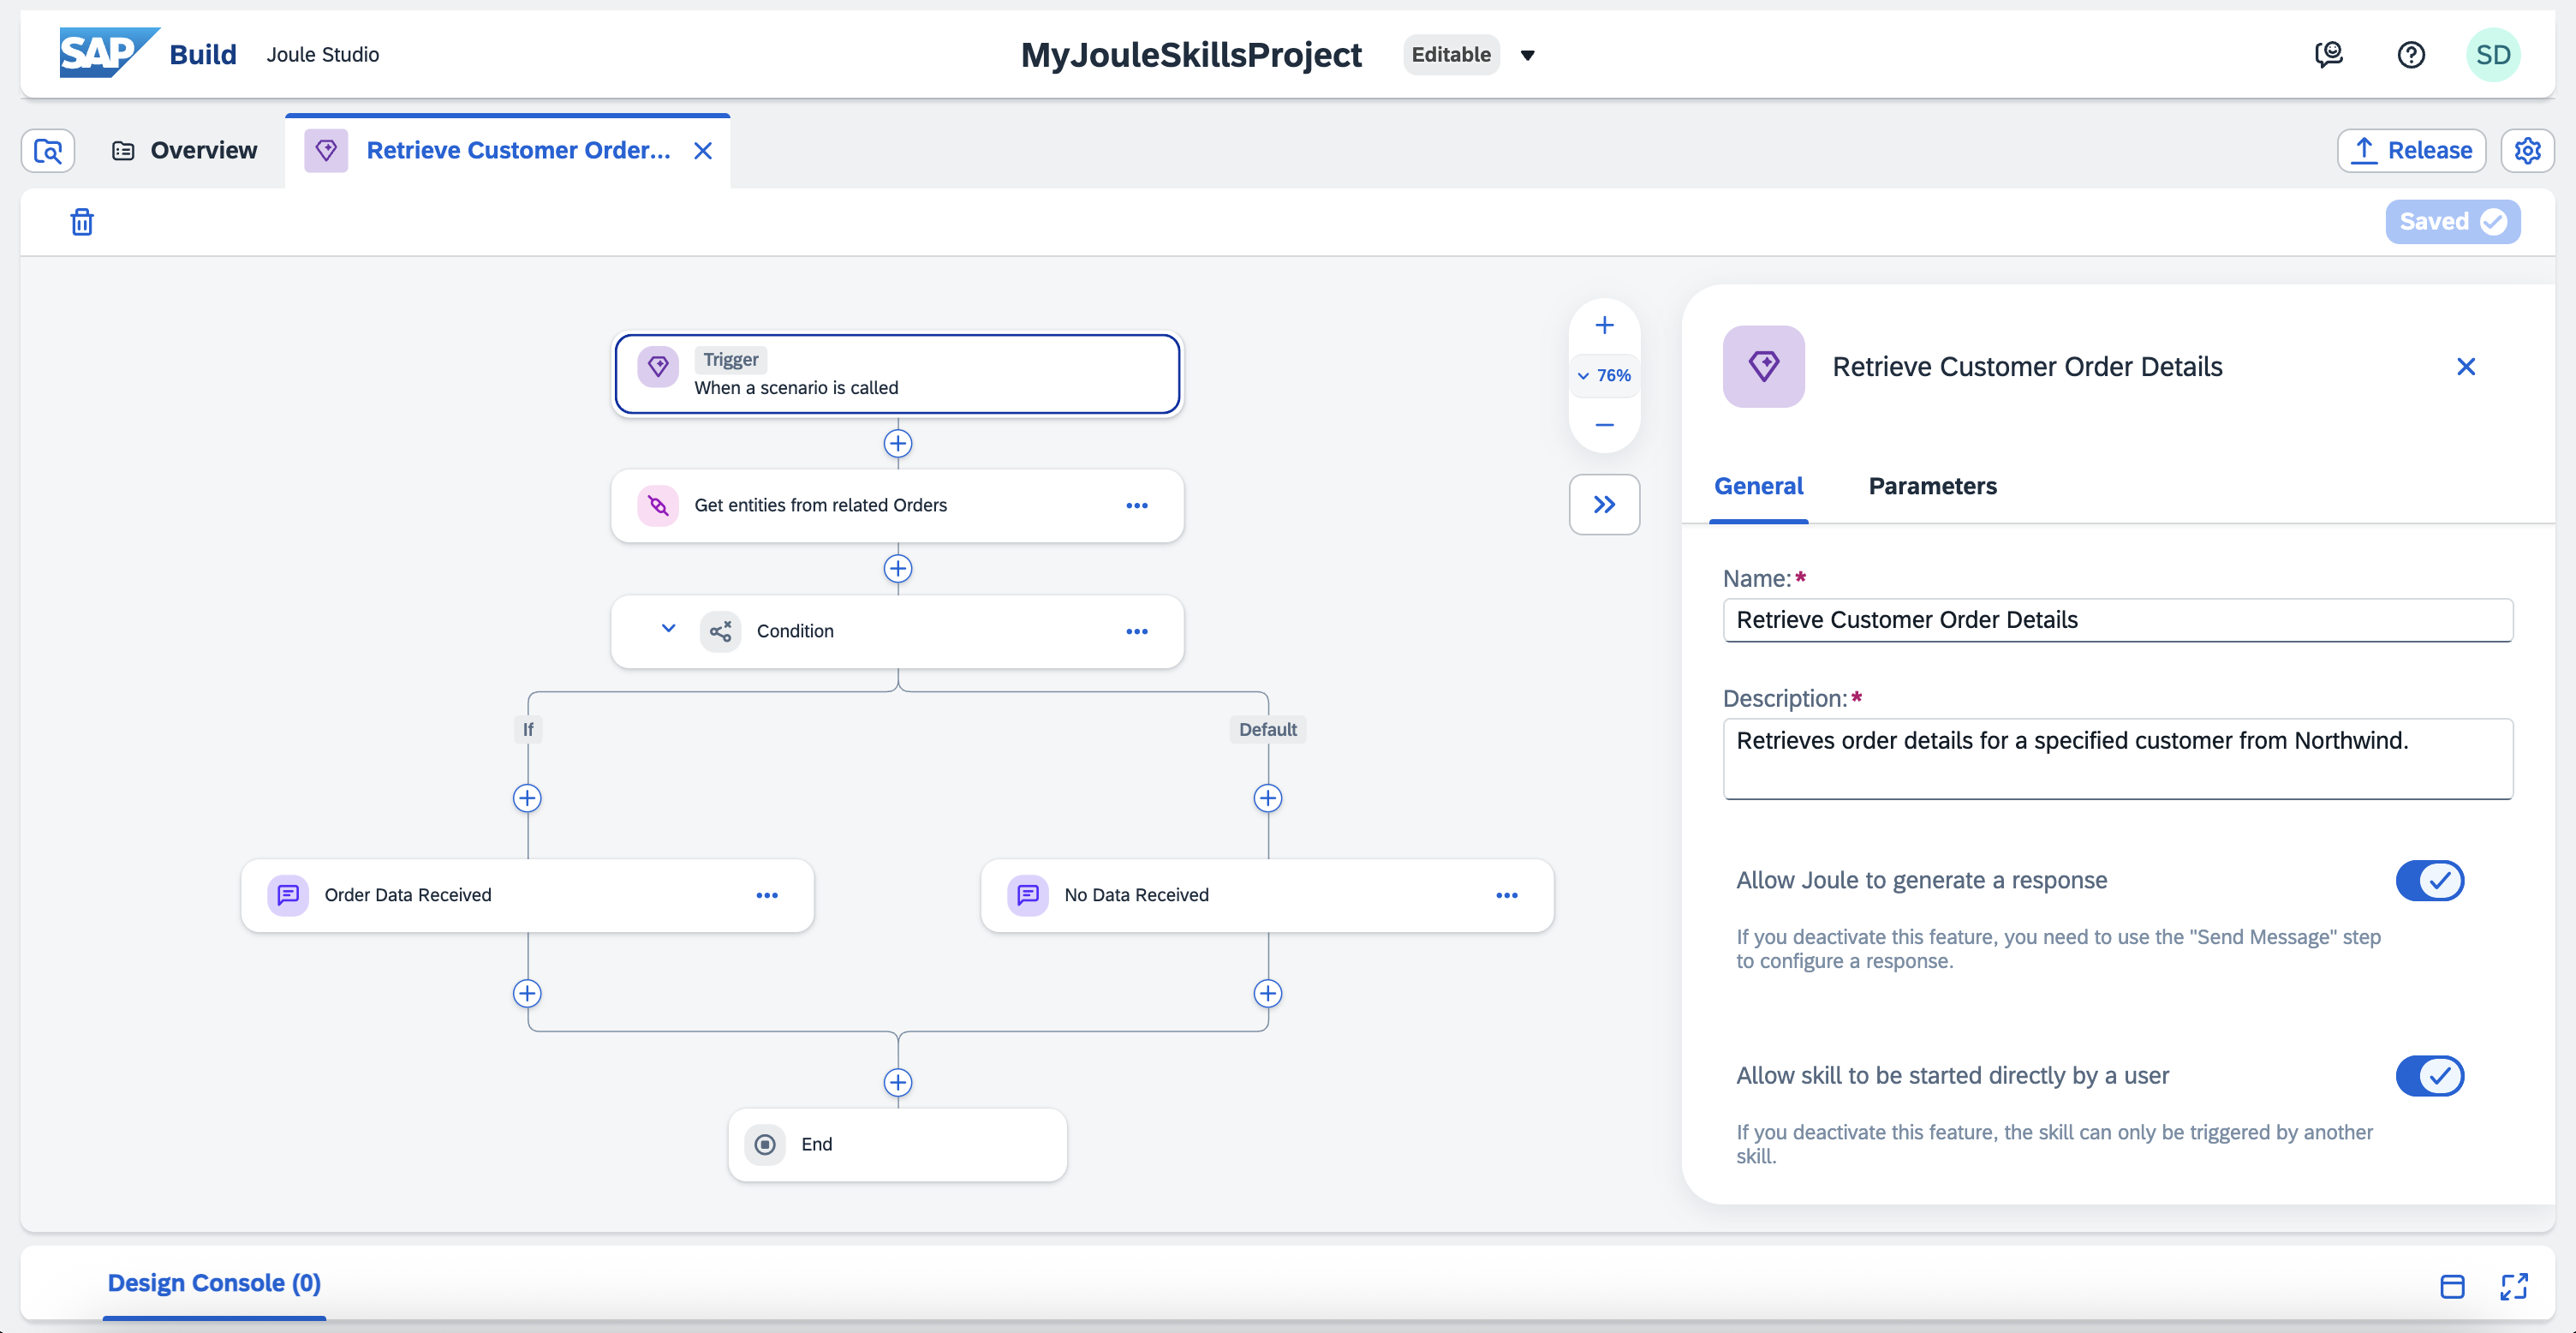Expand Design Console to full screen

tap(2513, 1286)
